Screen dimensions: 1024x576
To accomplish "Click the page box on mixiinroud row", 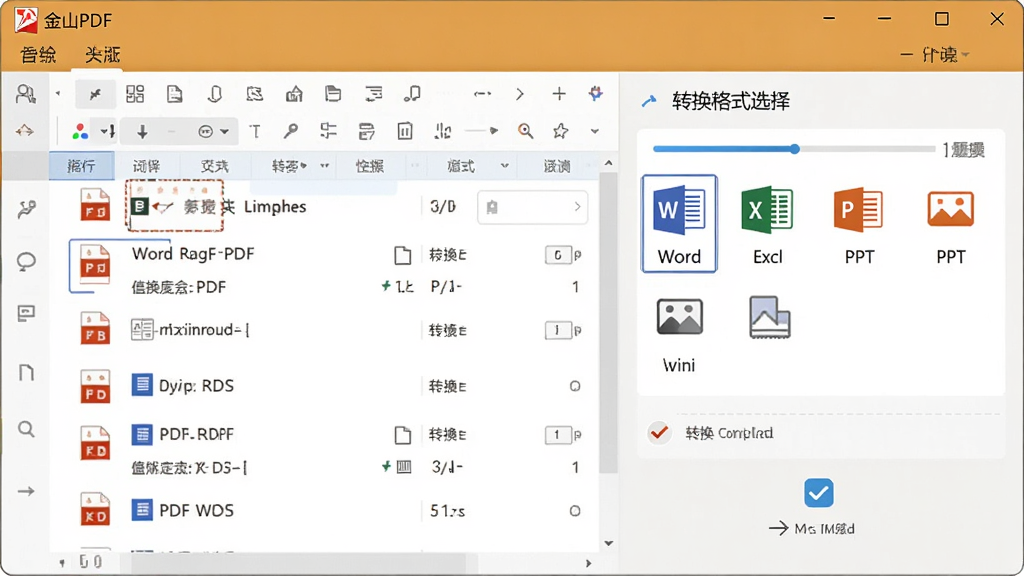I will 558,330.
